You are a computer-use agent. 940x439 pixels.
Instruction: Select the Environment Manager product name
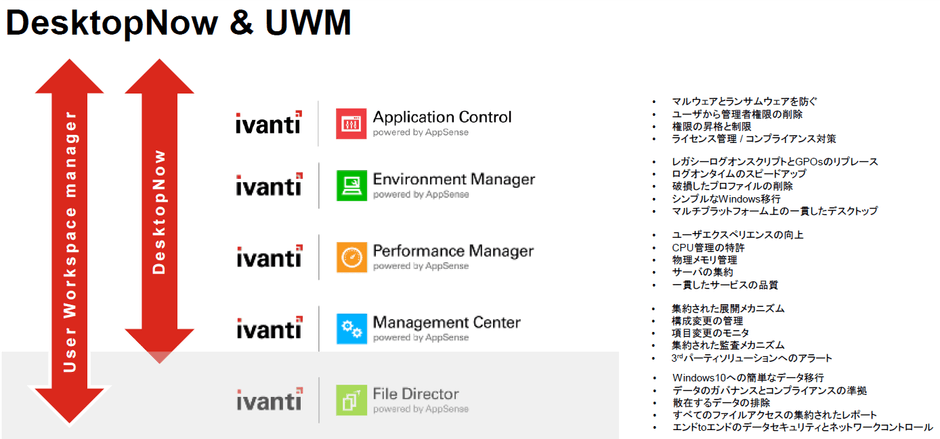[x=453, y=179]
